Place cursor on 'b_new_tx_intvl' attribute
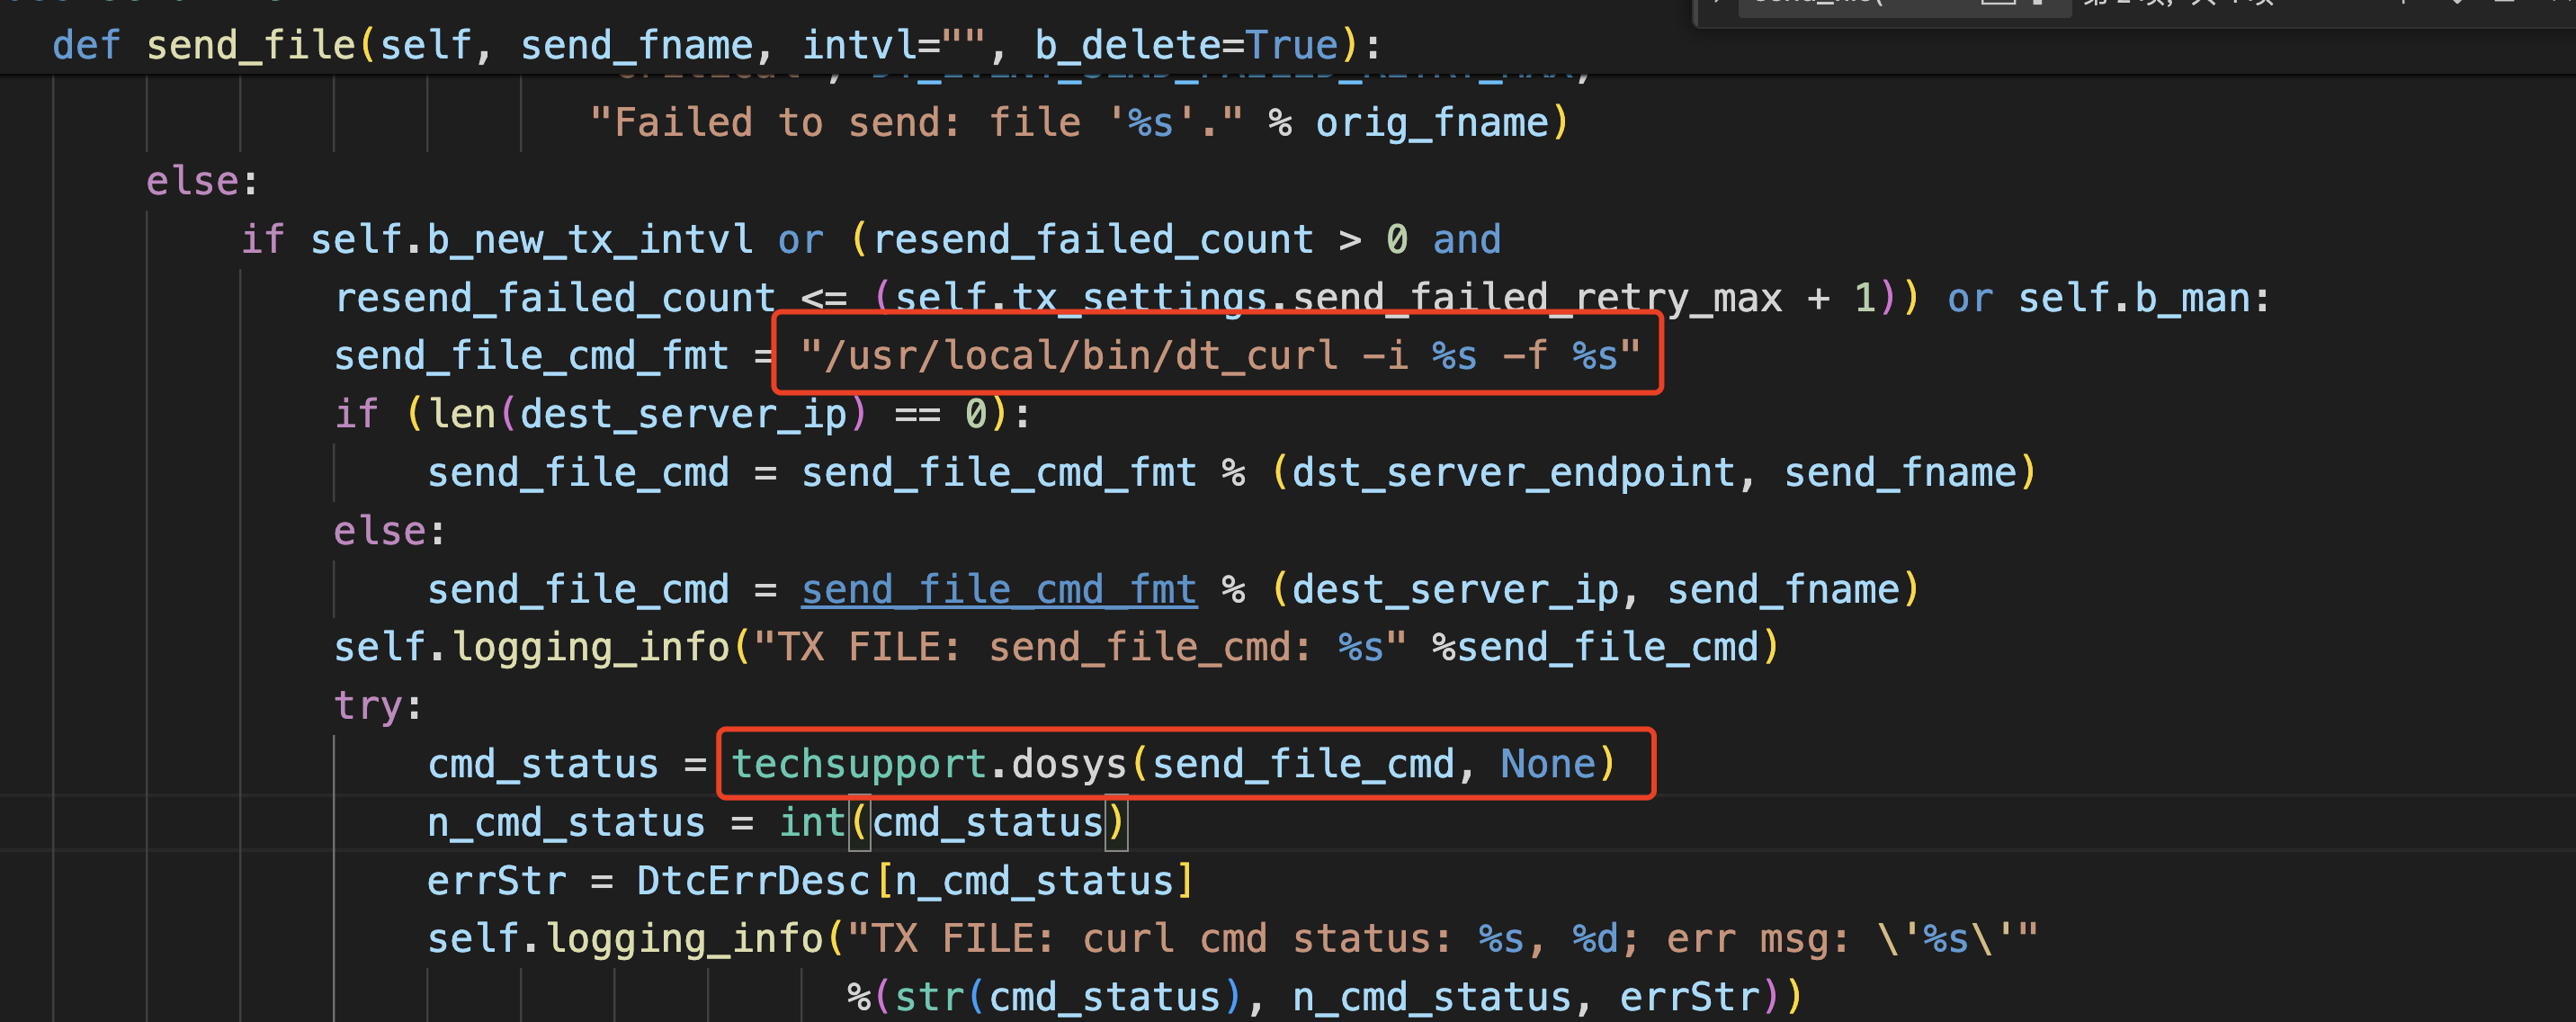 pyautogui.click(x=589, y=239)
